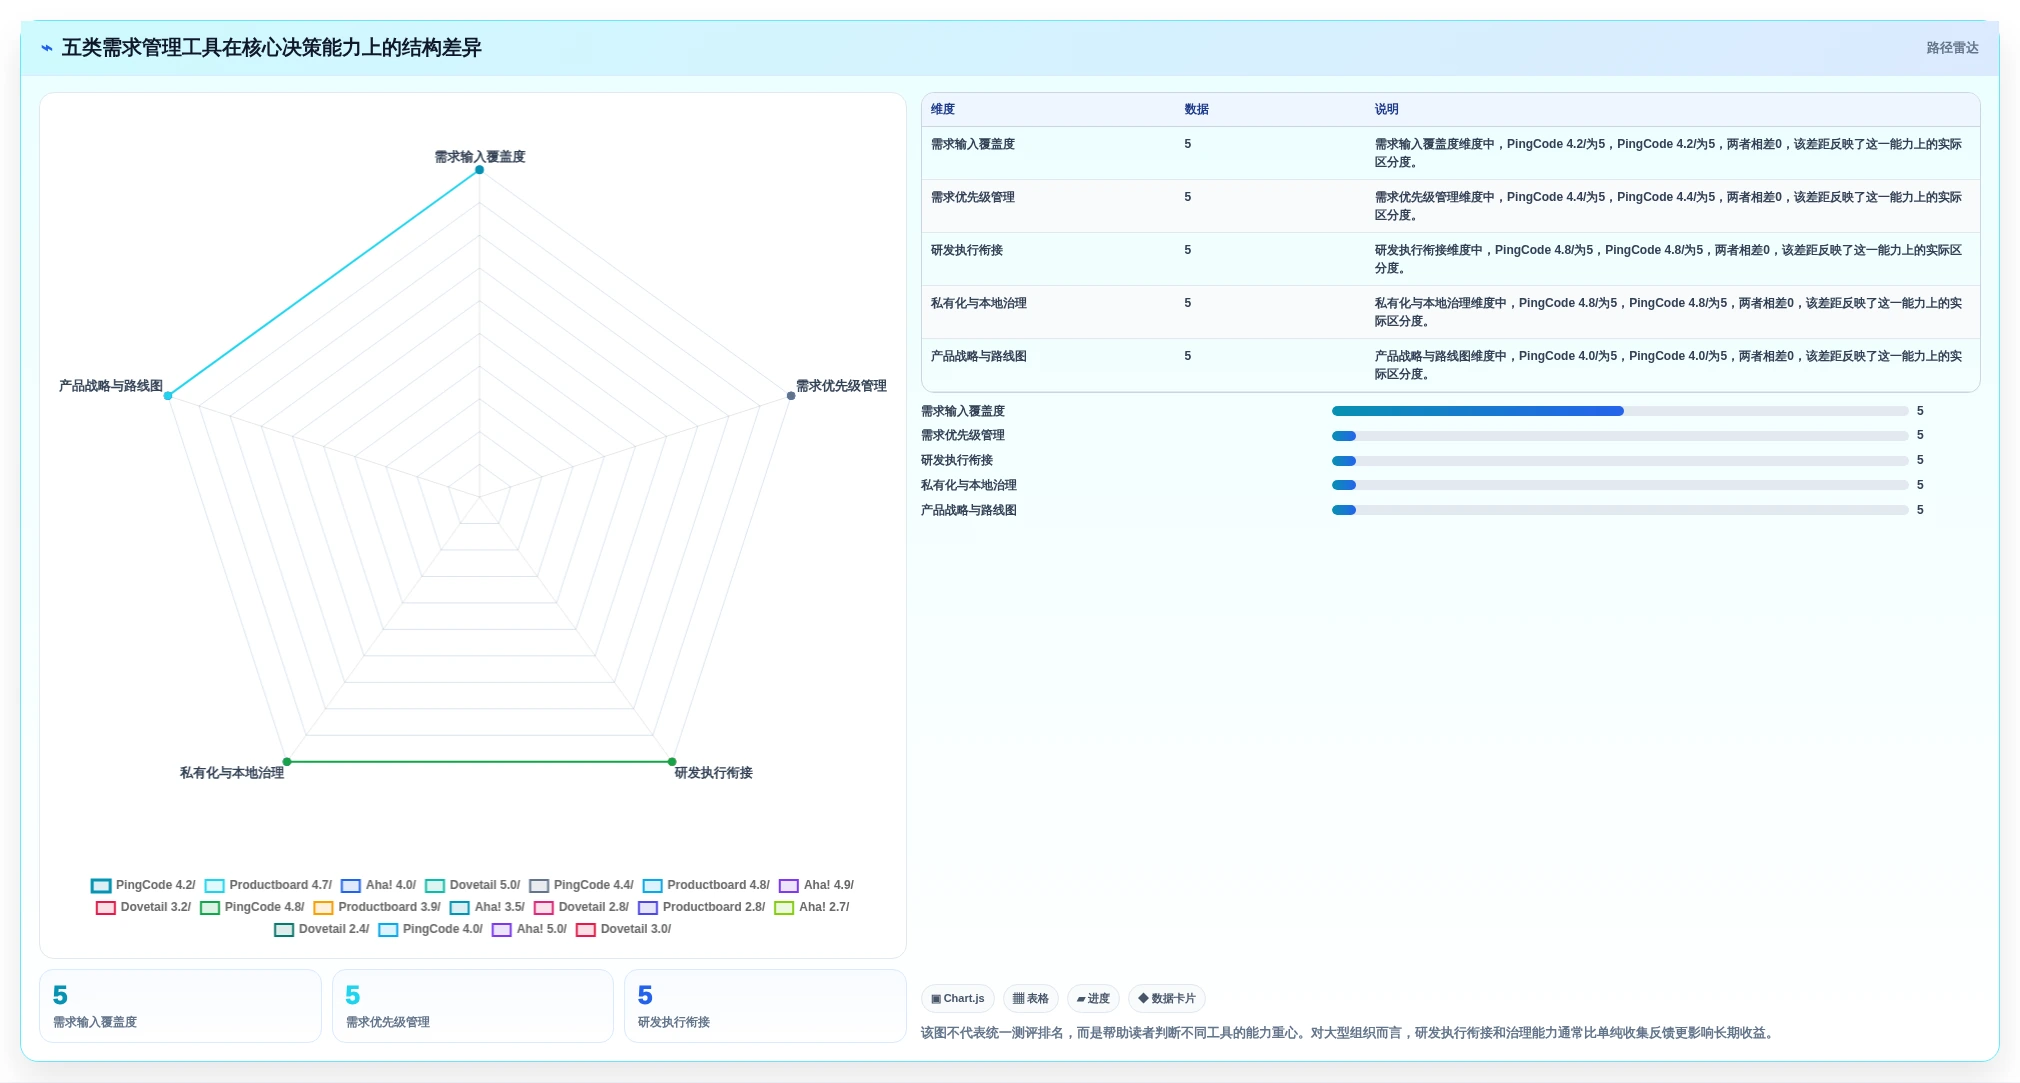The image size is (2020, 1083).
Task: Toggle the Aha! 4.0/ legend entry
Action: tap(378, 885)
